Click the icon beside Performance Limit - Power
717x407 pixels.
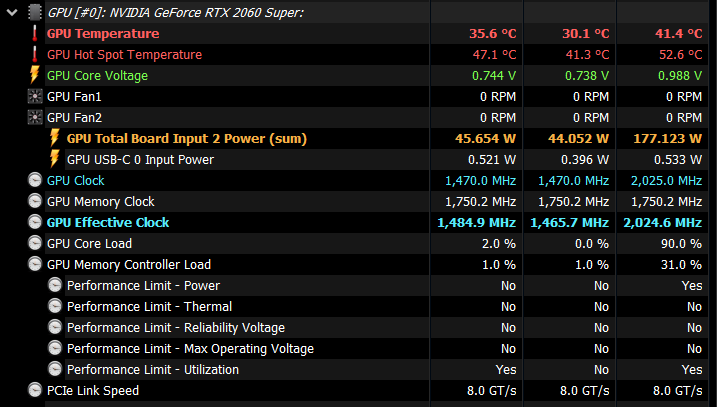click(x=55, y=285)
